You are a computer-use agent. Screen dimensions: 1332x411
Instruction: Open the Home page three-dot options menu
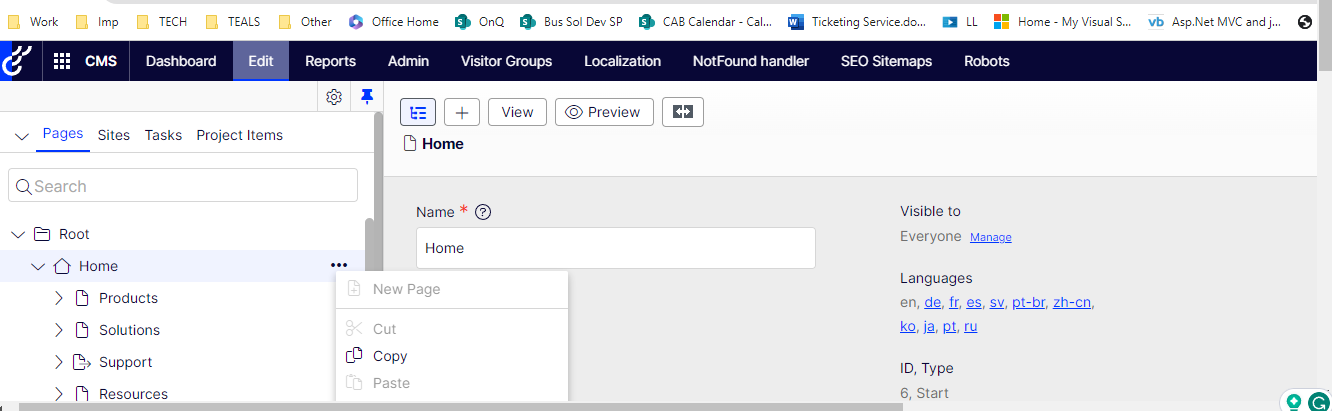[339, 266]
